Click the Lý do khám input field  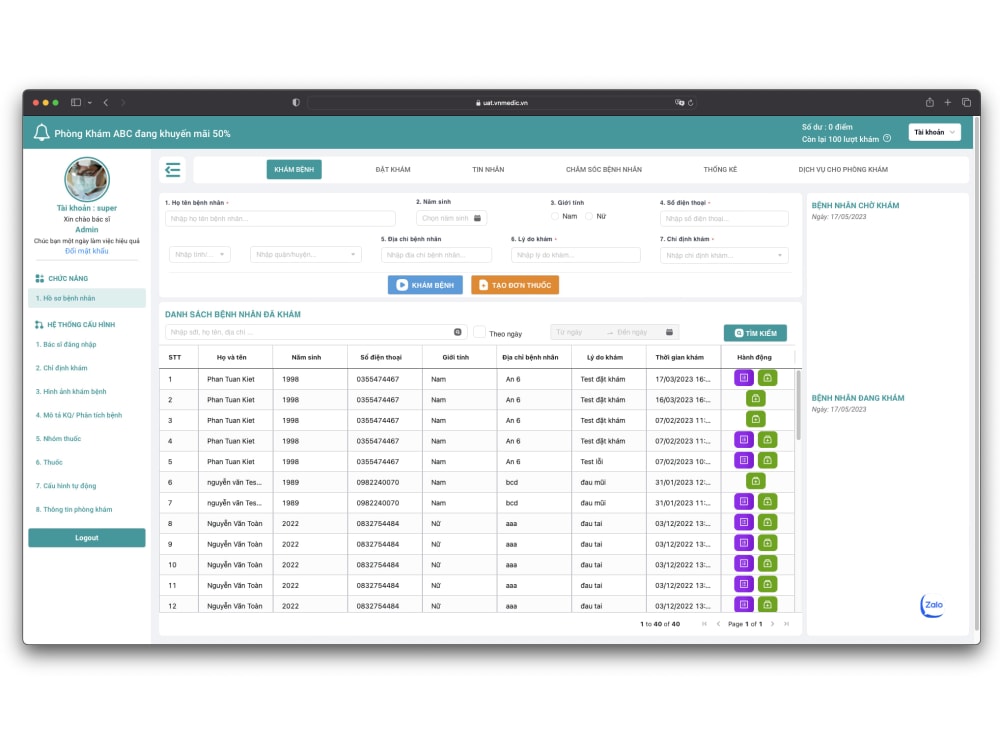pos(575,255)
